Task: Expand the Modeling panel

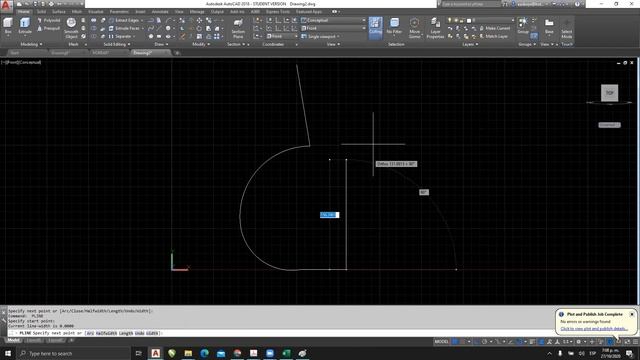Action: tap(31, 44)
